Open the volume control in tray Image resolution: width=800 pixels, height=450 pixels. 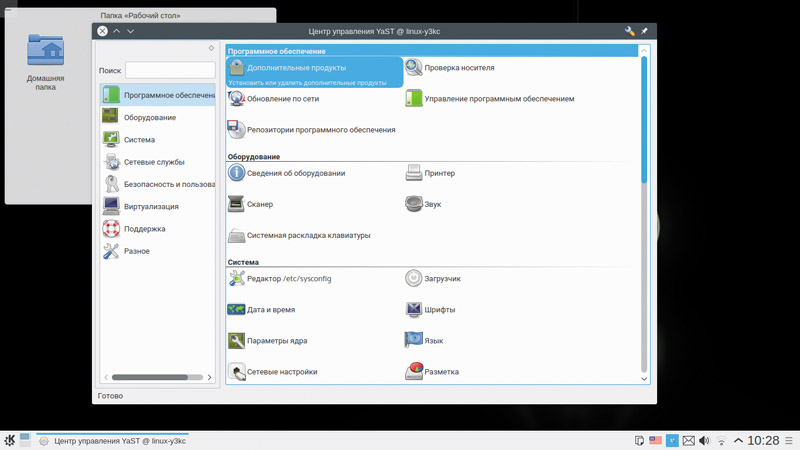click(x=705, y=440)
